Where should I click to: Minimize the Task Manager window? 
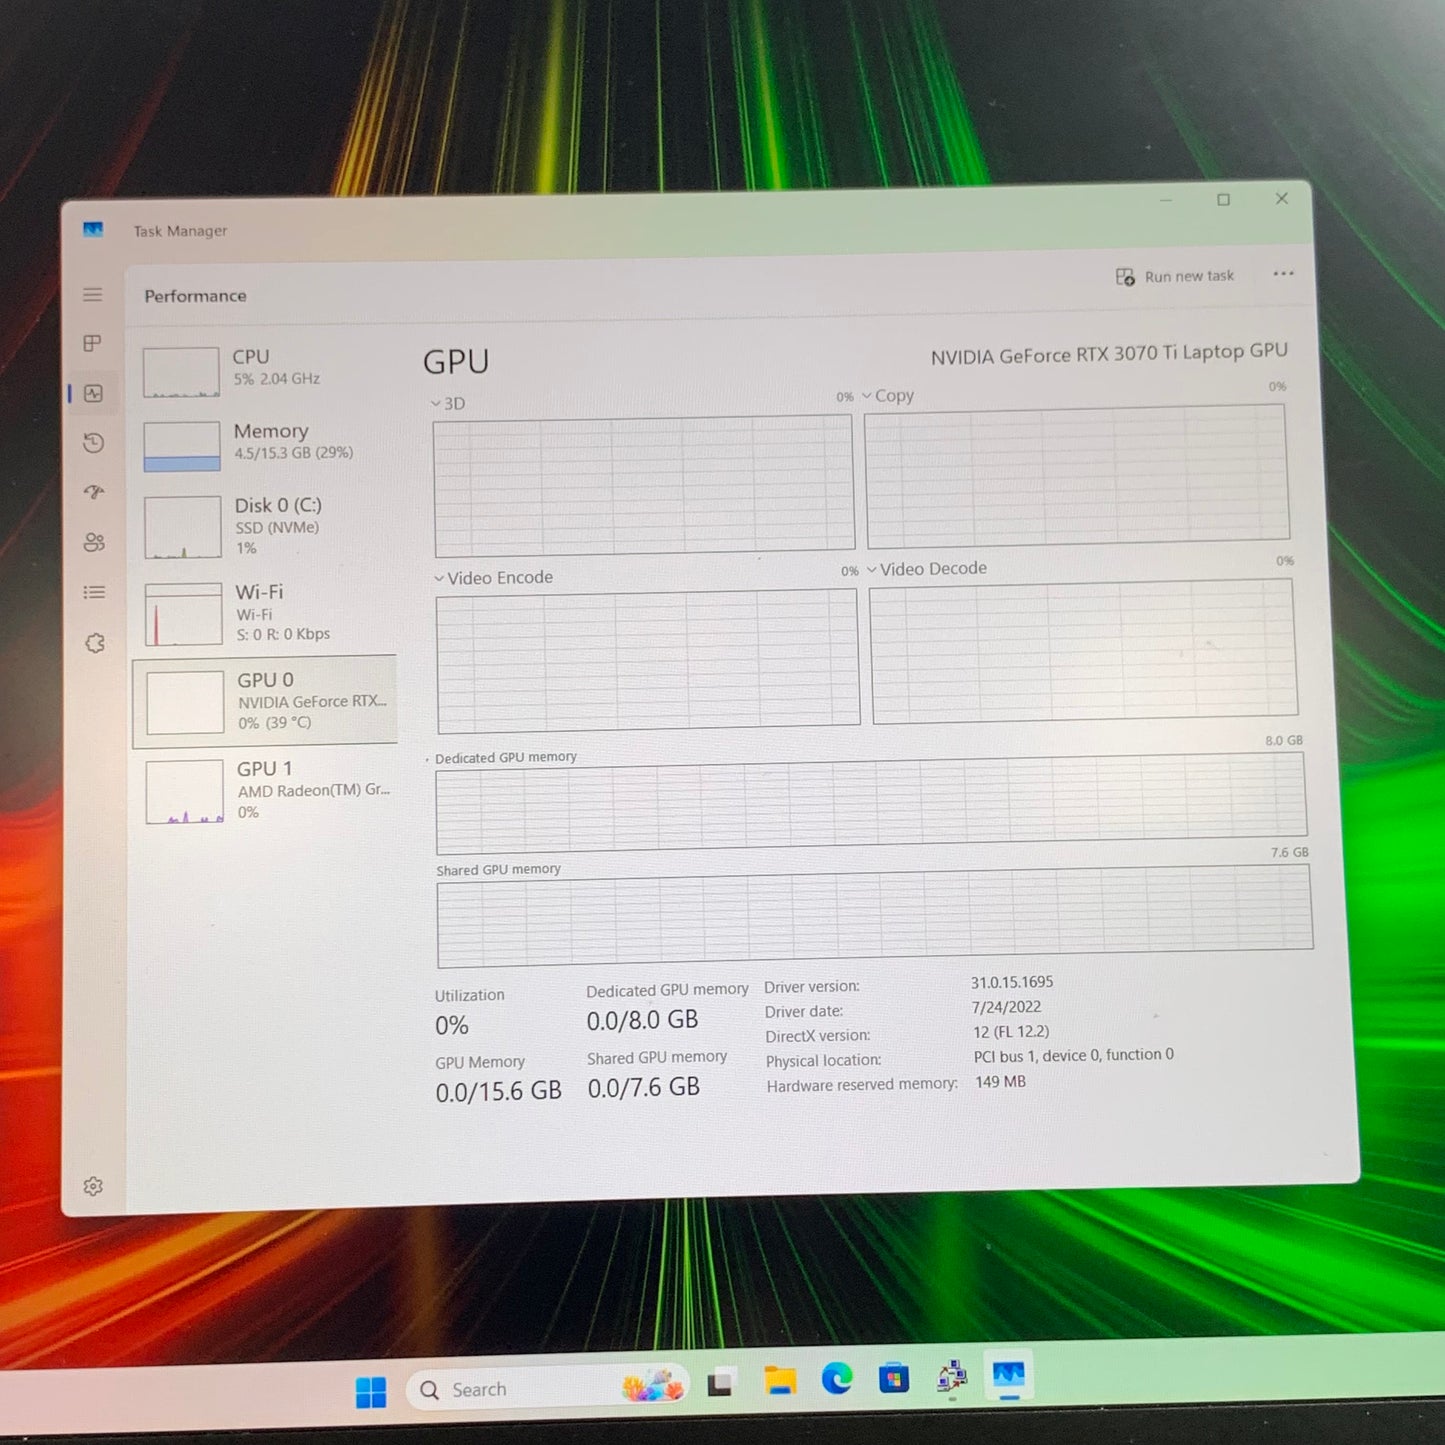click(x=1166, y=201)
